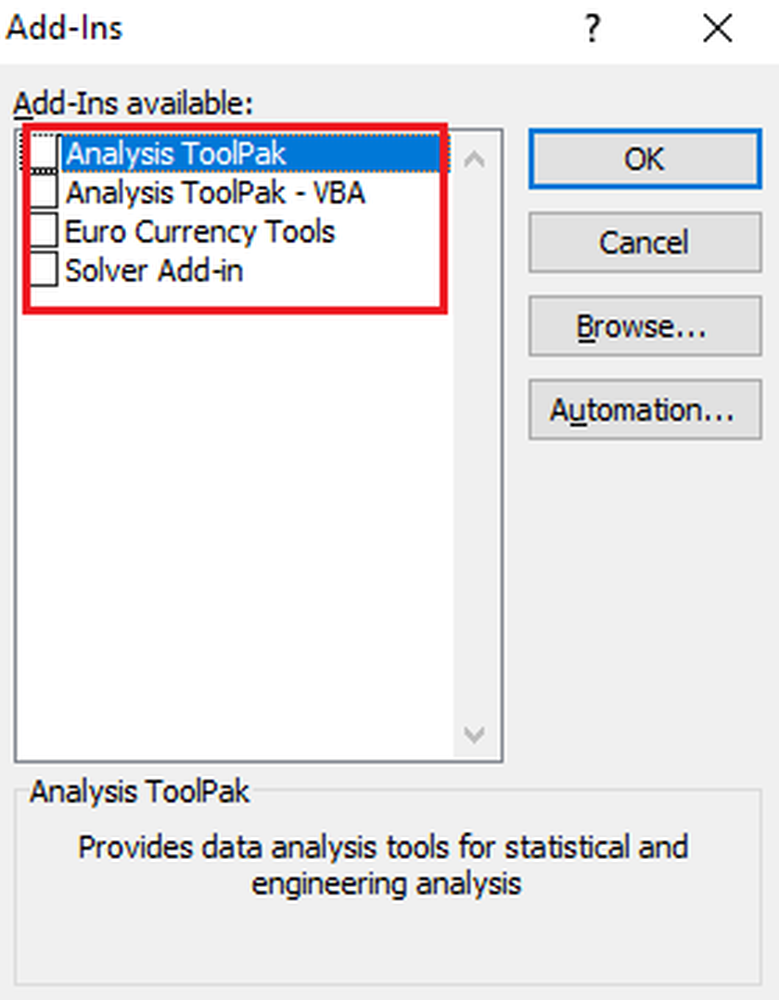Tick the Analysis ToolPak - VBA checkbox
This screenshot has width=779, height=1000.
44,191
